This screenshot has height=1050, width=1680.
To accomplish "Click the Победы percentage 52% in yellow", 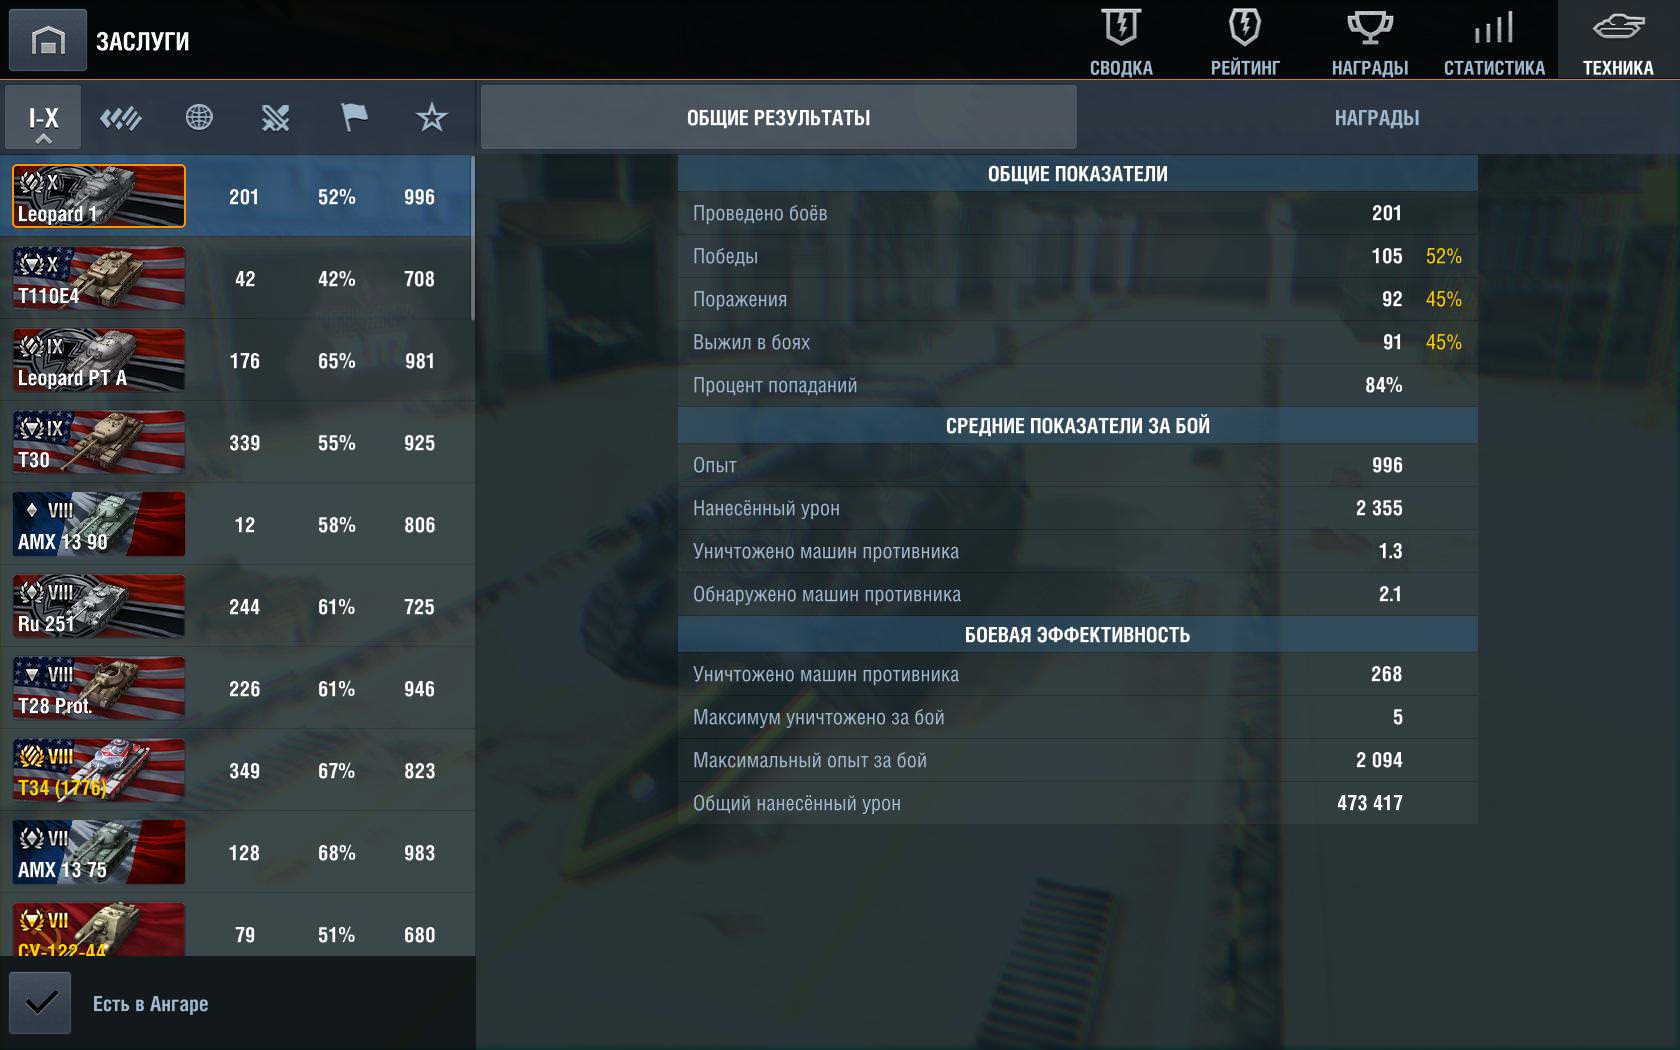I will [x=1444, y=256].
